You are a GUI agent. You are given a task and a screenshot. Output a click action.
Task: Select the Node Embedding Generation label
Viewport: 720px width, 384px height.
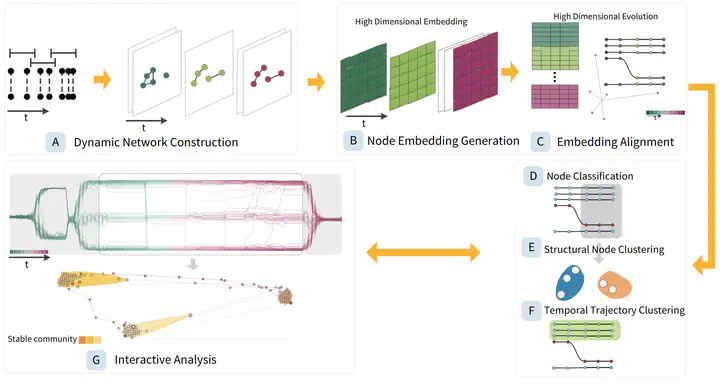[443, 141]
